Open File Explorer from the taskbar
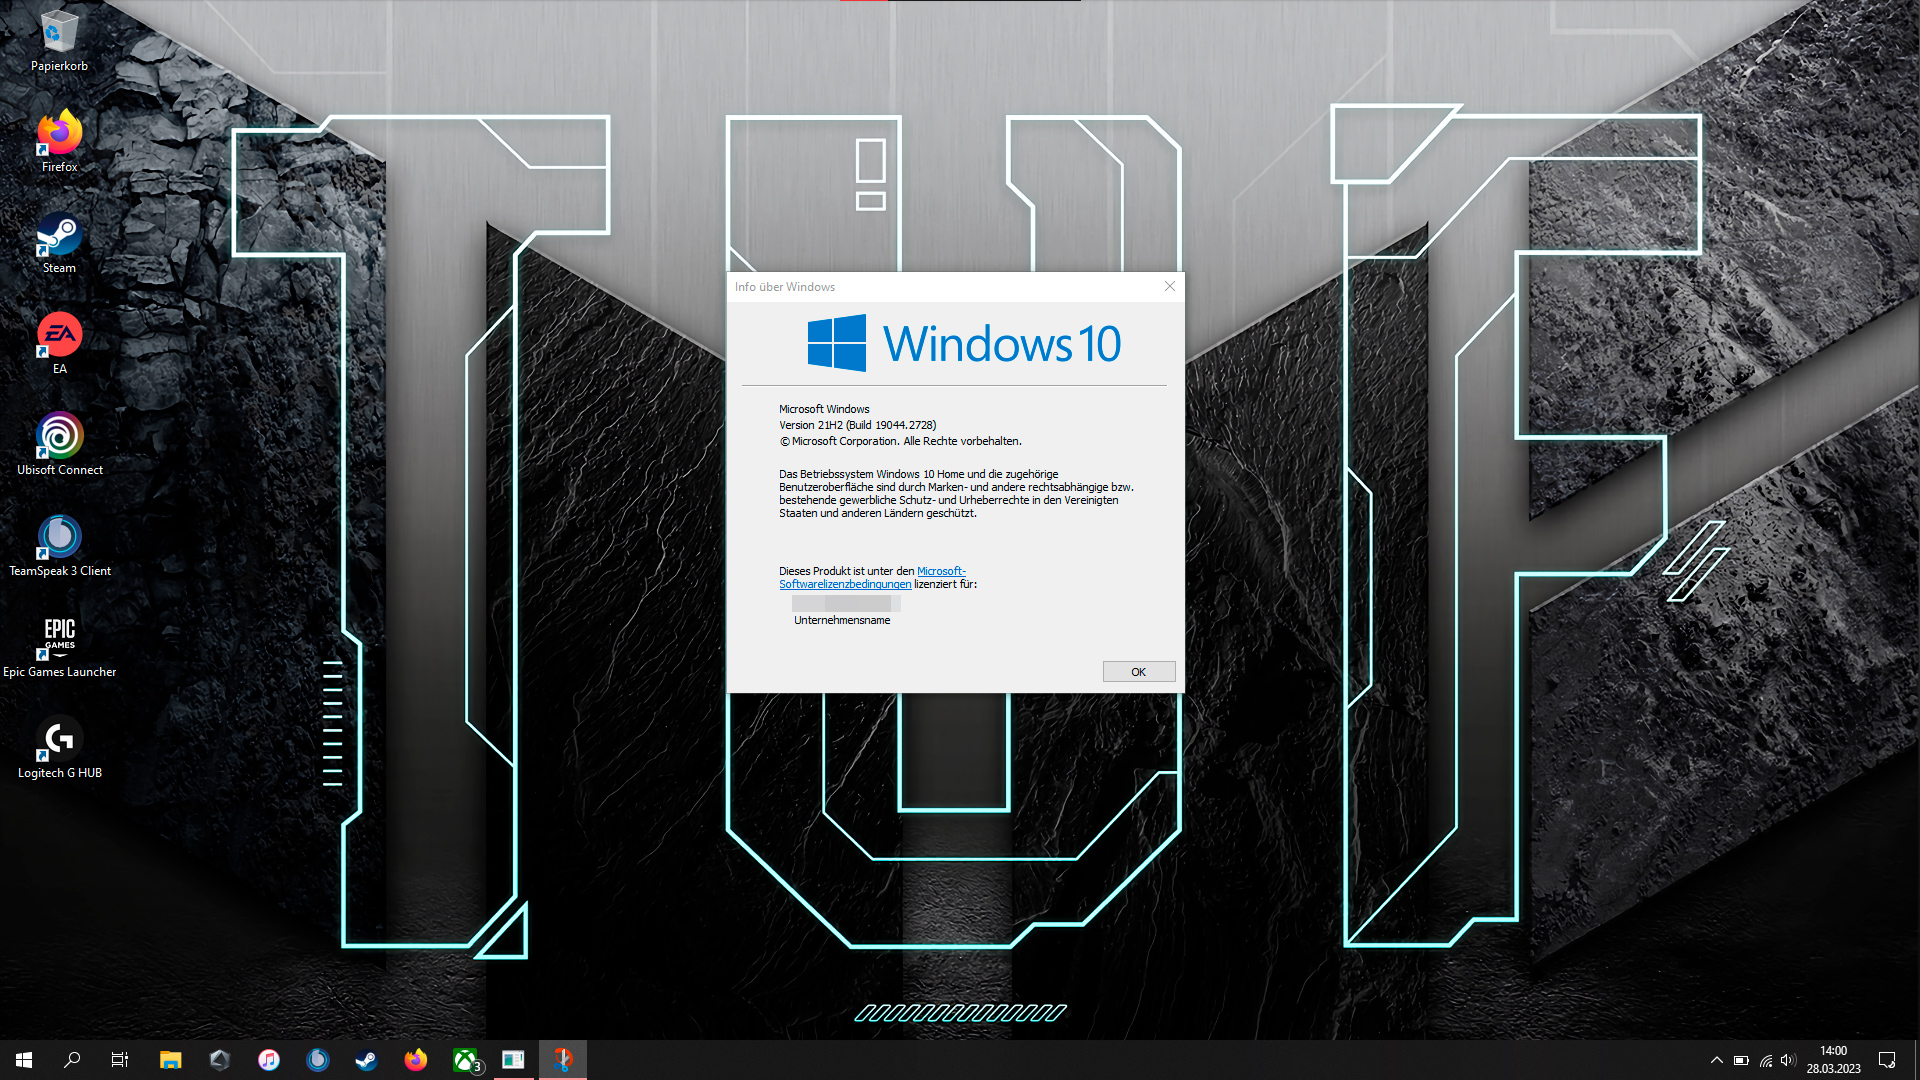 click(x=170, y=1060)
